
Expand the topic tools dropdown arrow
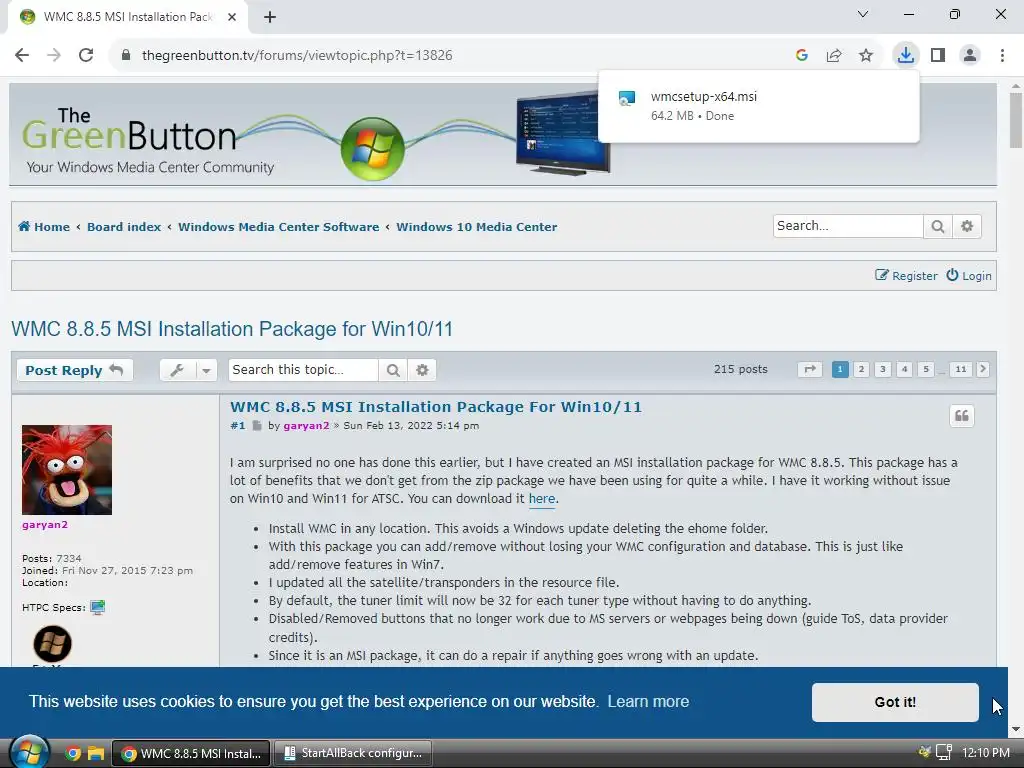pos(206,370)
